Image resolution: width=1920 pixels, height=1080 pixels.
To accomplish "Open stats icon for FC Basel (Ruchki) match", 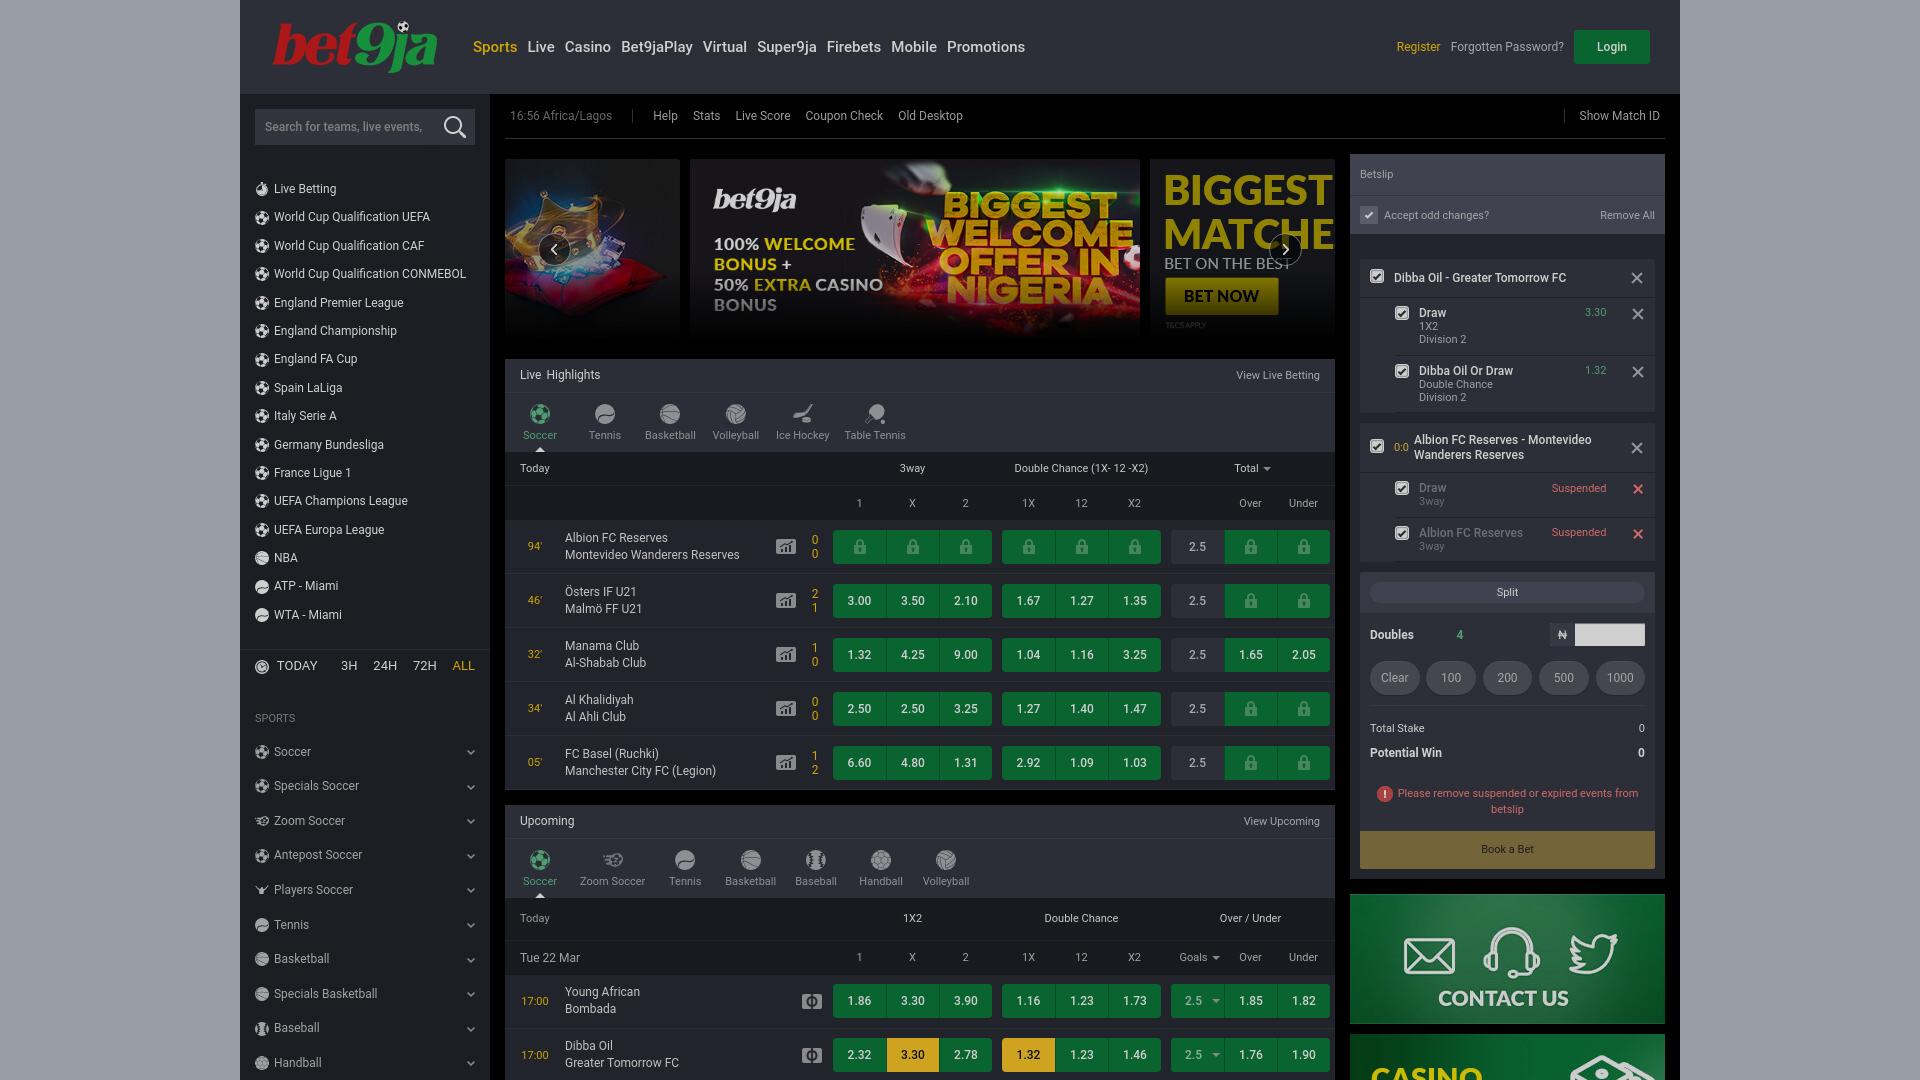I will point(786,763).
